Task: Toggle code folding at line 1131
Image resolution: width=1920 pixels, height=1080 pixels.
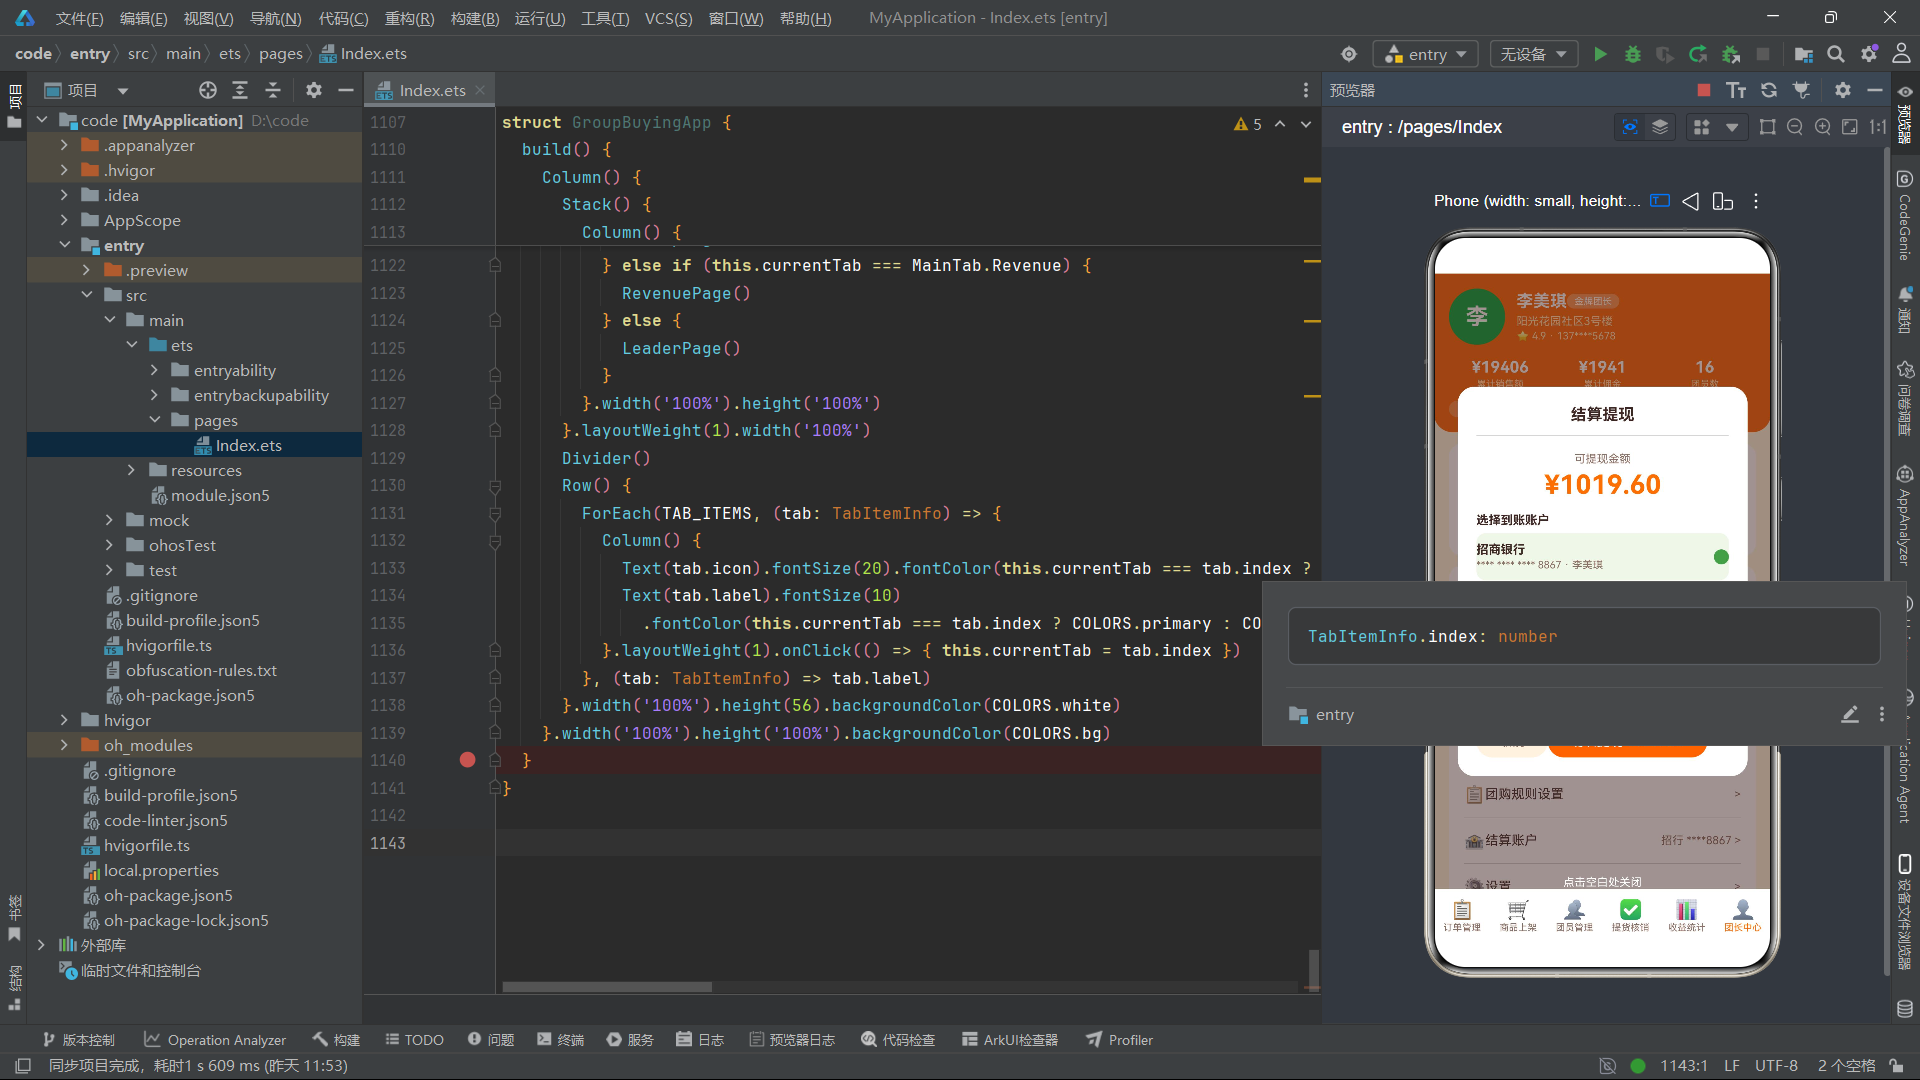Action: [495, 513]
